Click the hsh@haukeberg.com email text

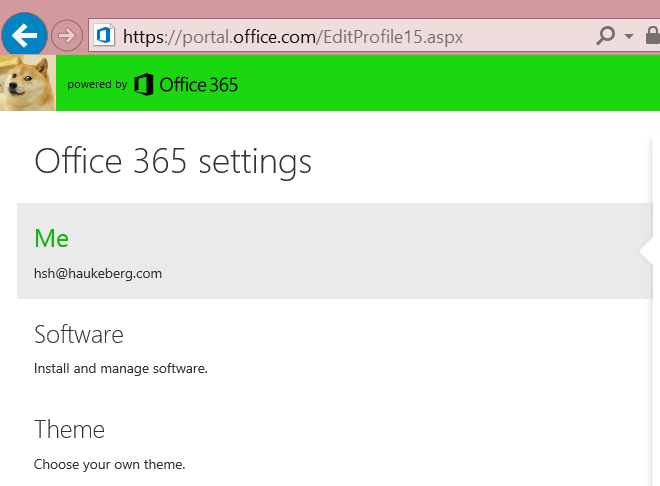pyautogui.click(x=98, y=273)
